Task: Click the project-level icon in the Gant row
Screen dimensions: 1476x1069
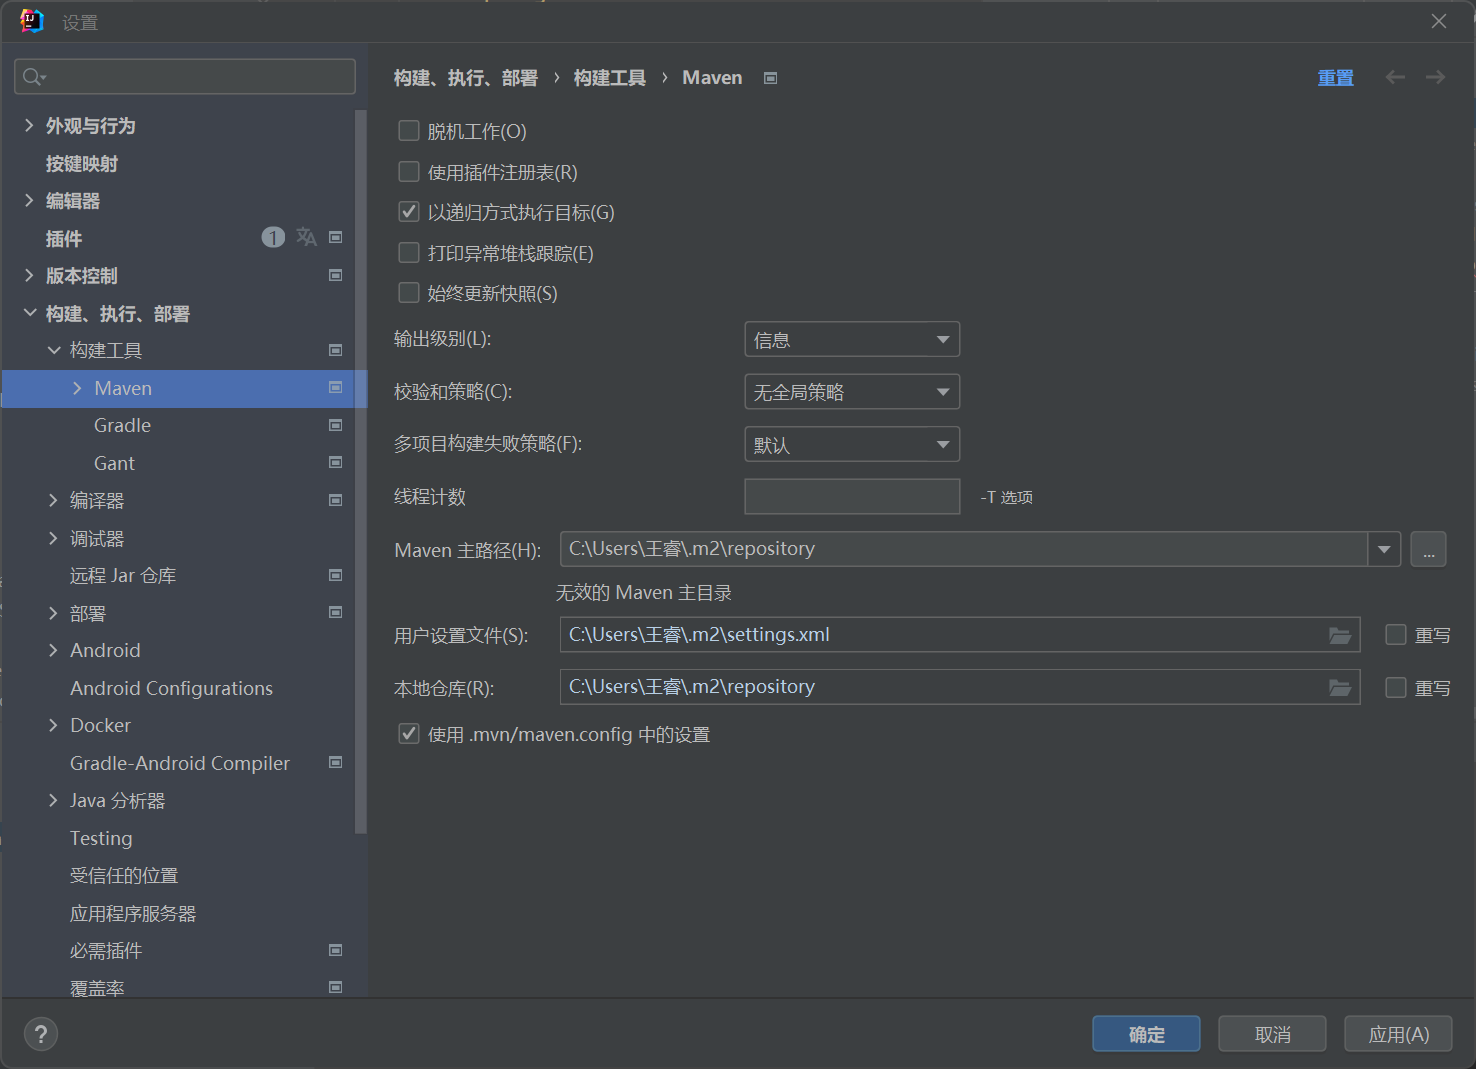Action: [336, 462]
